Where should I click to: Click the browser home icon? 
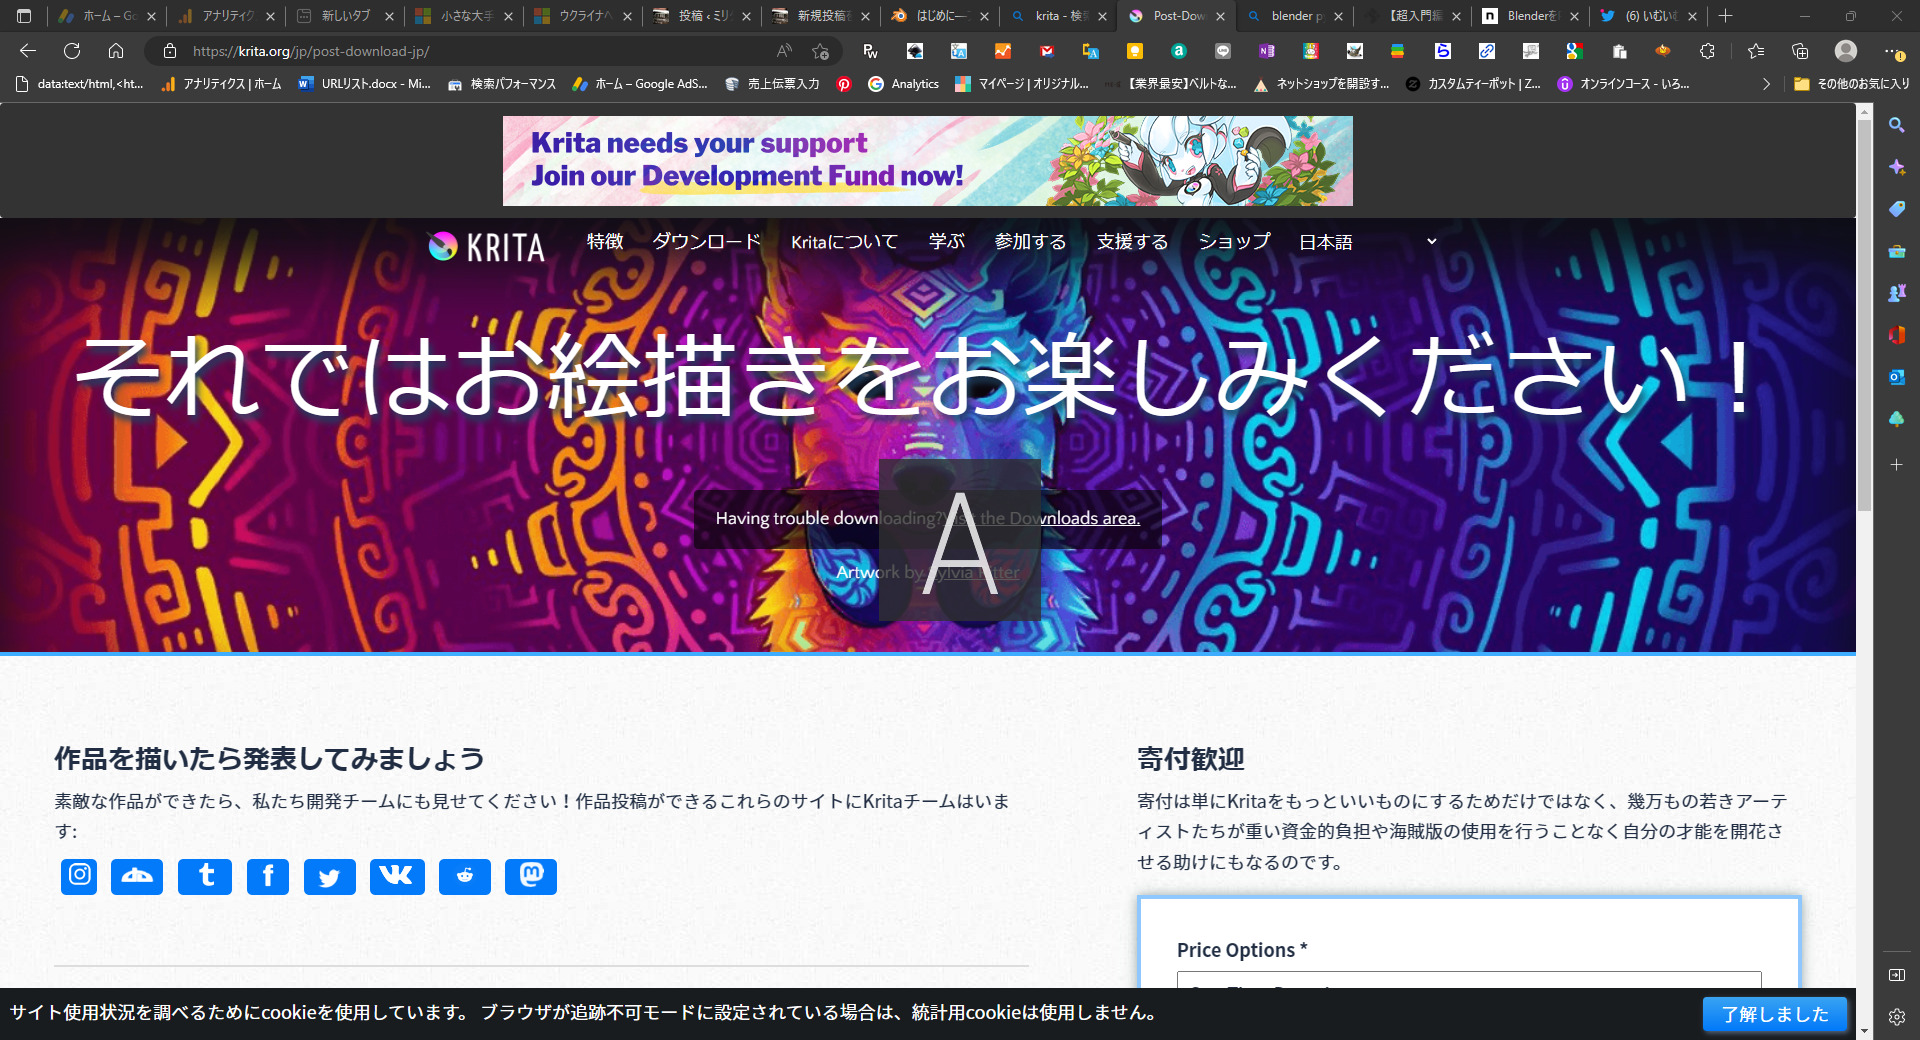(x=116, y=51)
